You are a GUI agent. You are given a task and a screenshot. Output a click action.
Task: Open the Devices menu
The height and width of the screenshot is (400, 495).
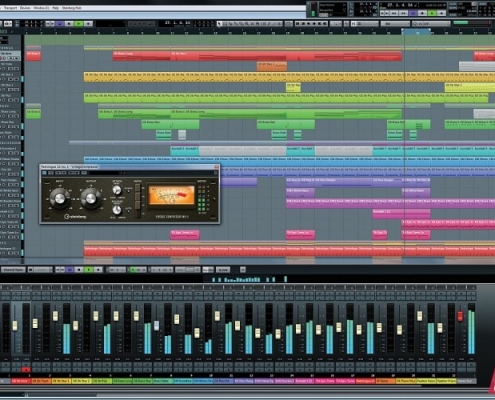click(25, 8)
